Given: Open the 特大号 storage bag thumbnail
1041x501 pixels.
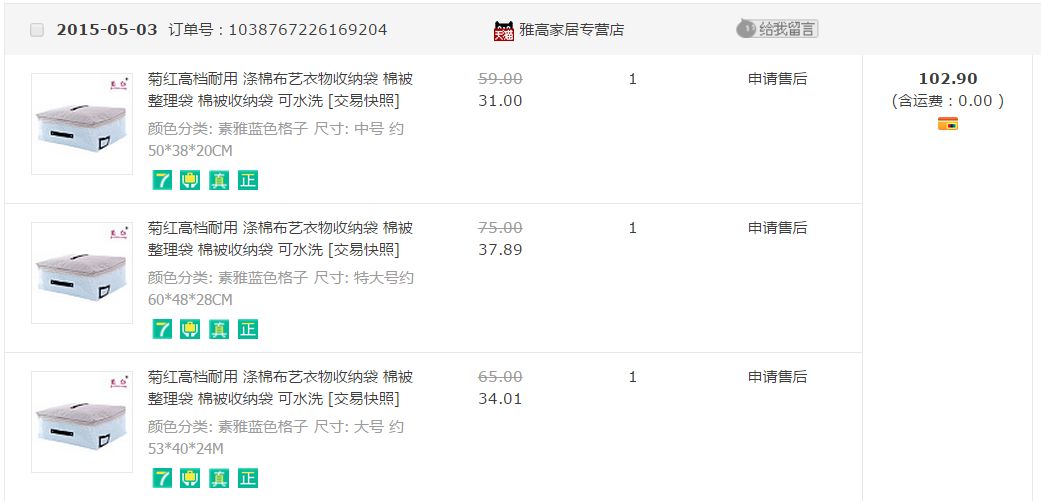Looking at the screenshot, I should coord(82,273).
